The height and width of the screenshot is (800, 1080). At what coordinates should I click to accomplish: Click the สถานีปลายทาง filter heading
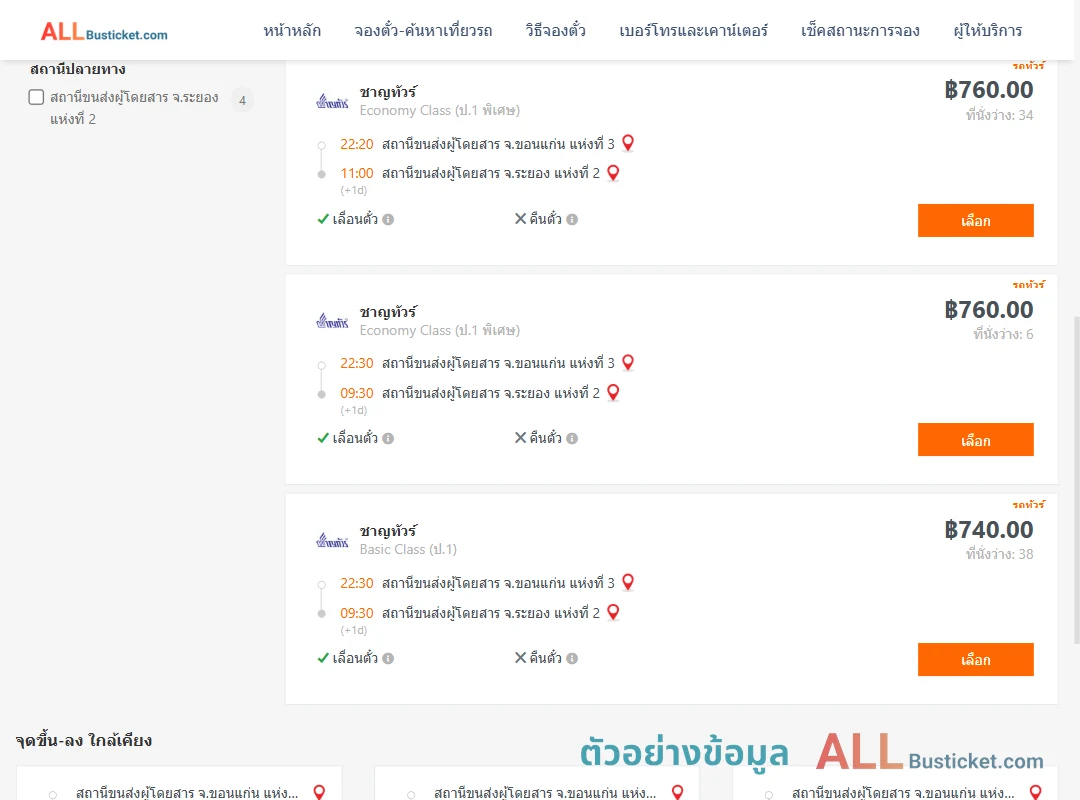78,69
